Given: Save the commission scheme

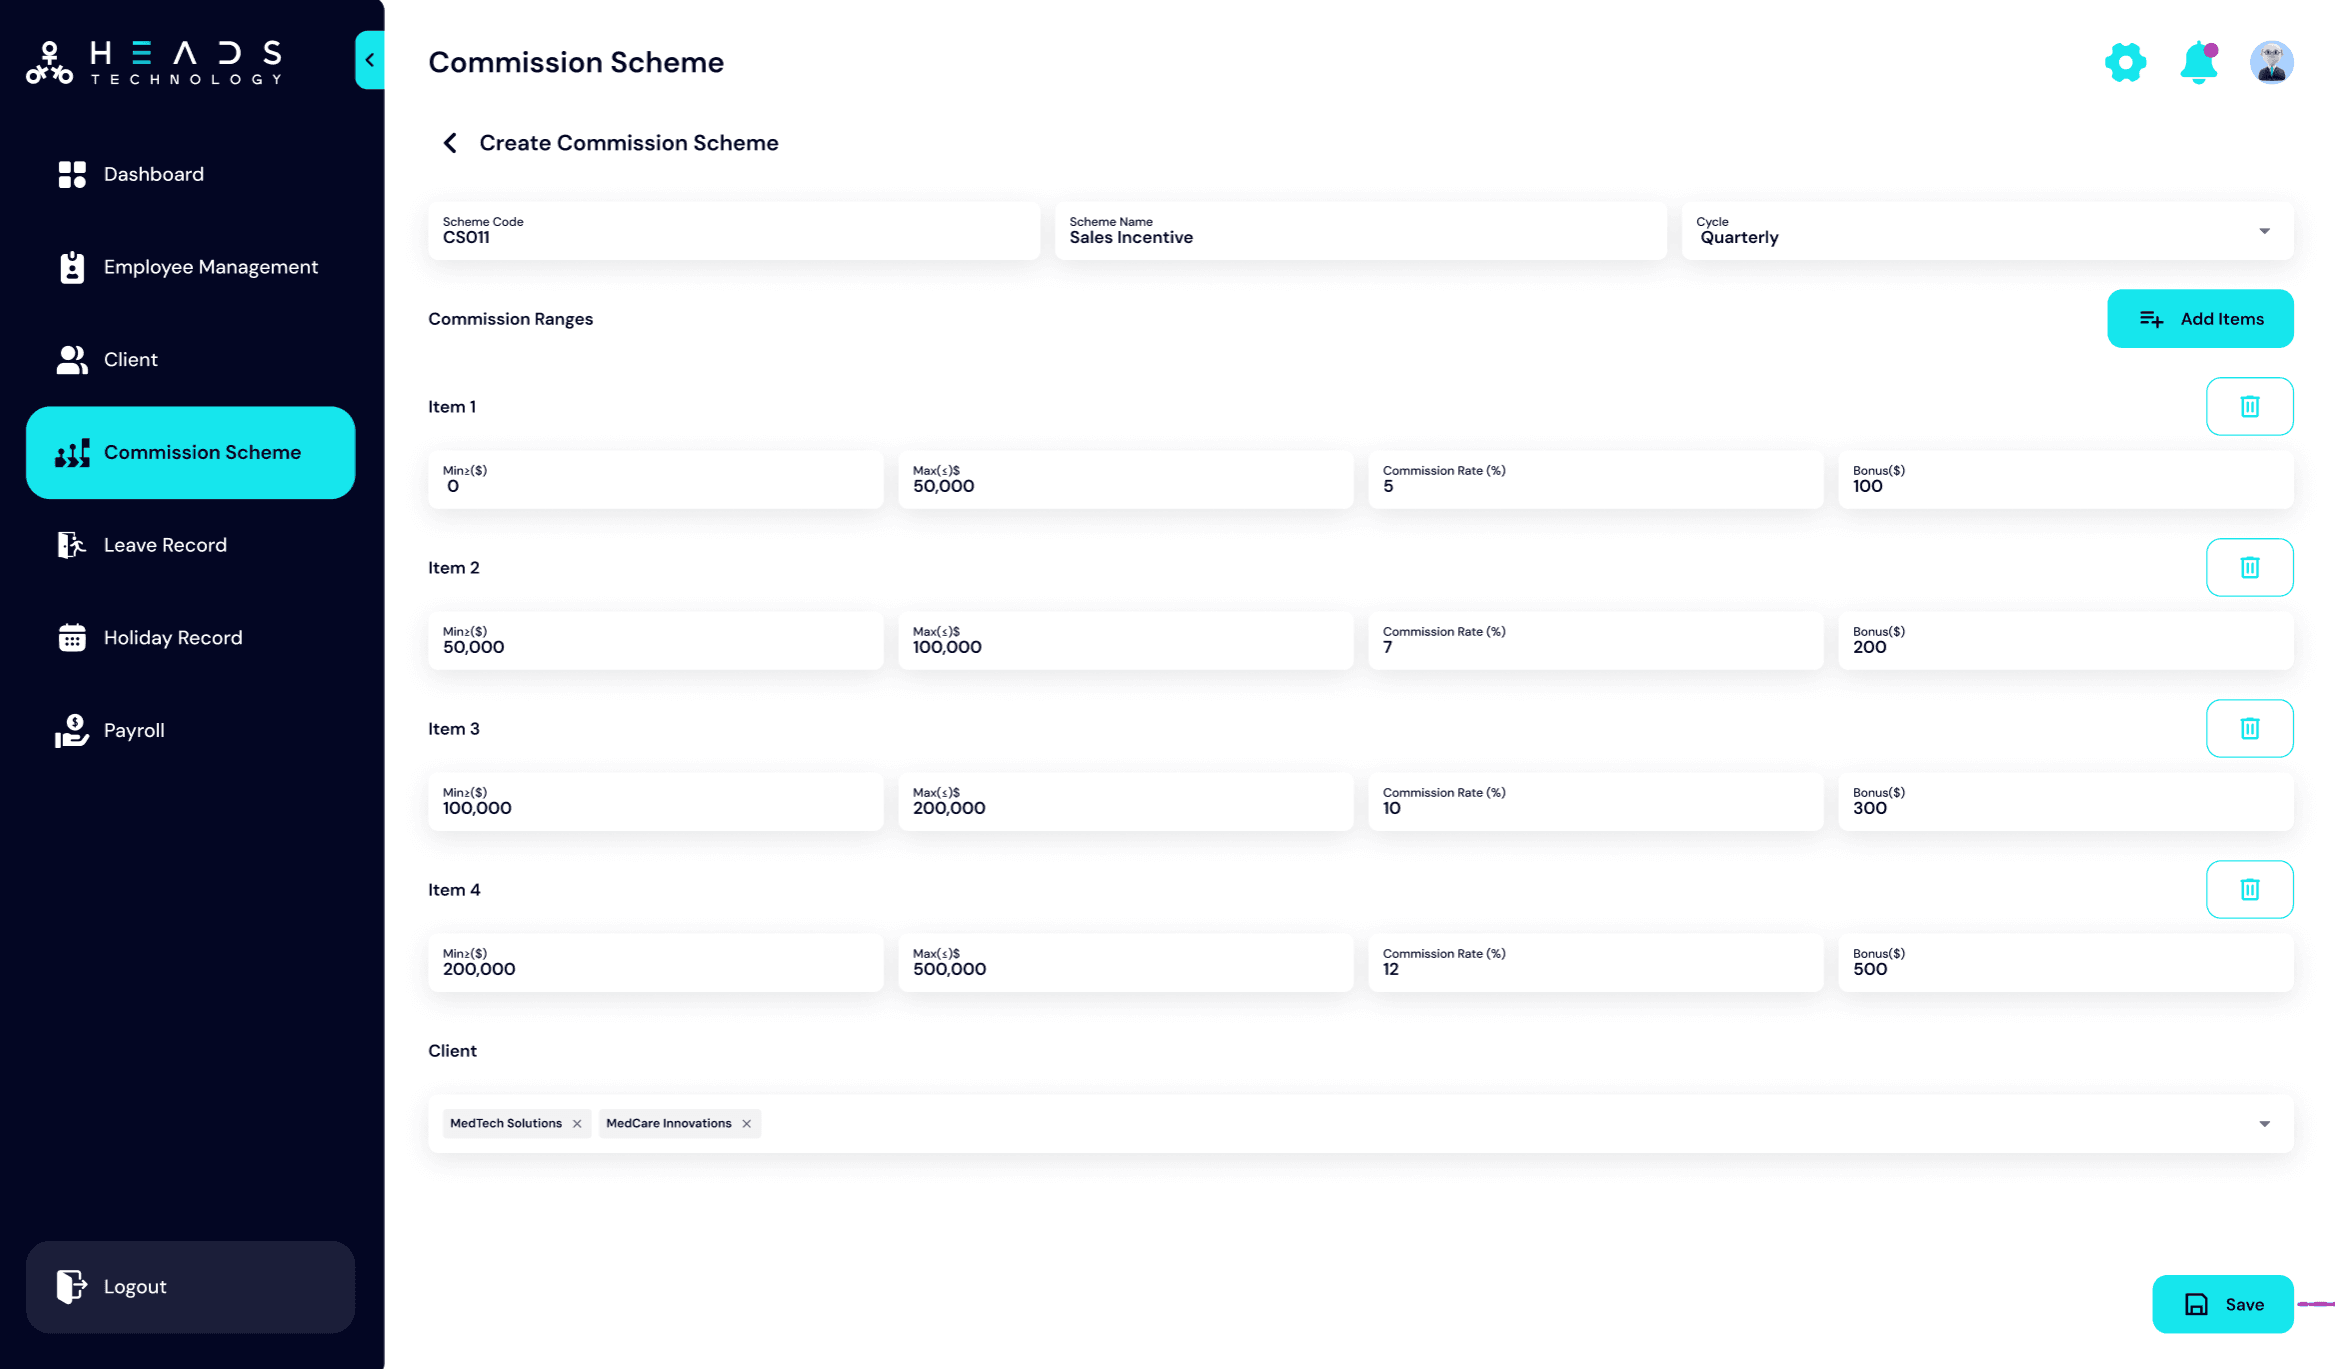Looking at the screenshot, I should (2222, 1304).
